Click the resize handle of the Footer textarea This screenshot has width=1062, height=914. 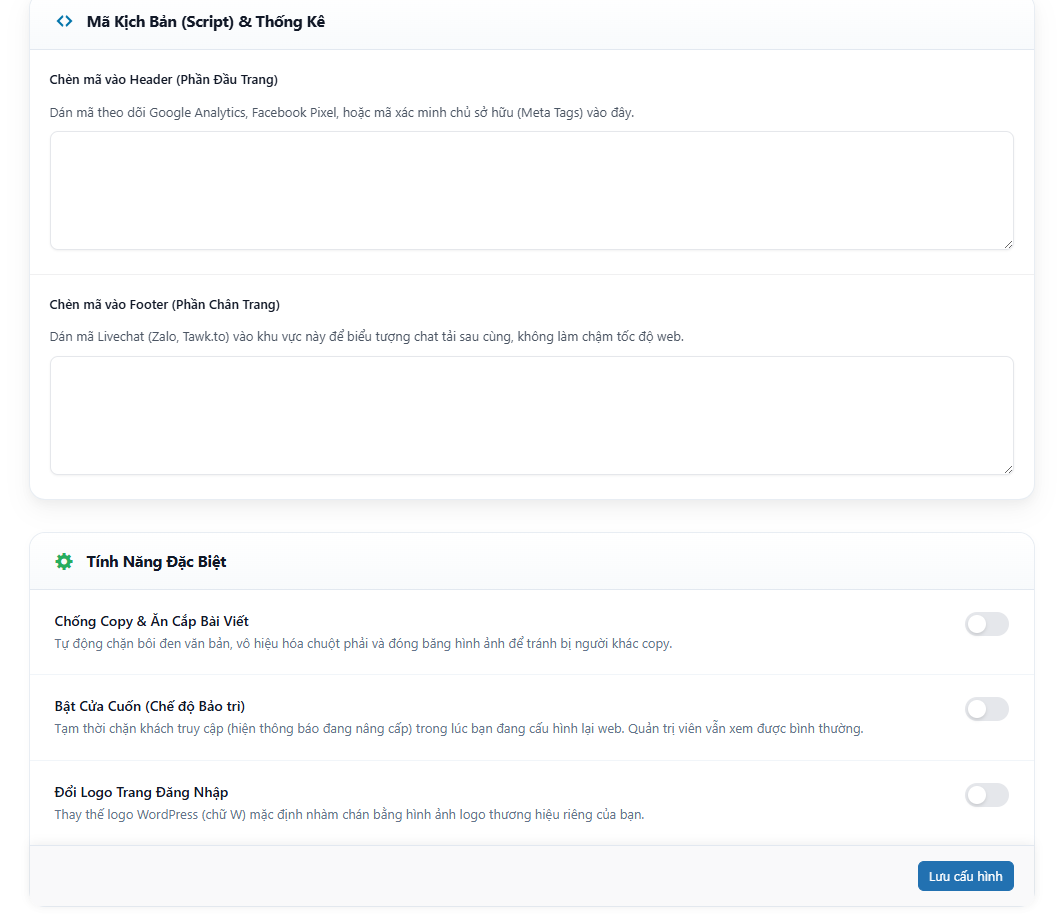(1008, 470)
